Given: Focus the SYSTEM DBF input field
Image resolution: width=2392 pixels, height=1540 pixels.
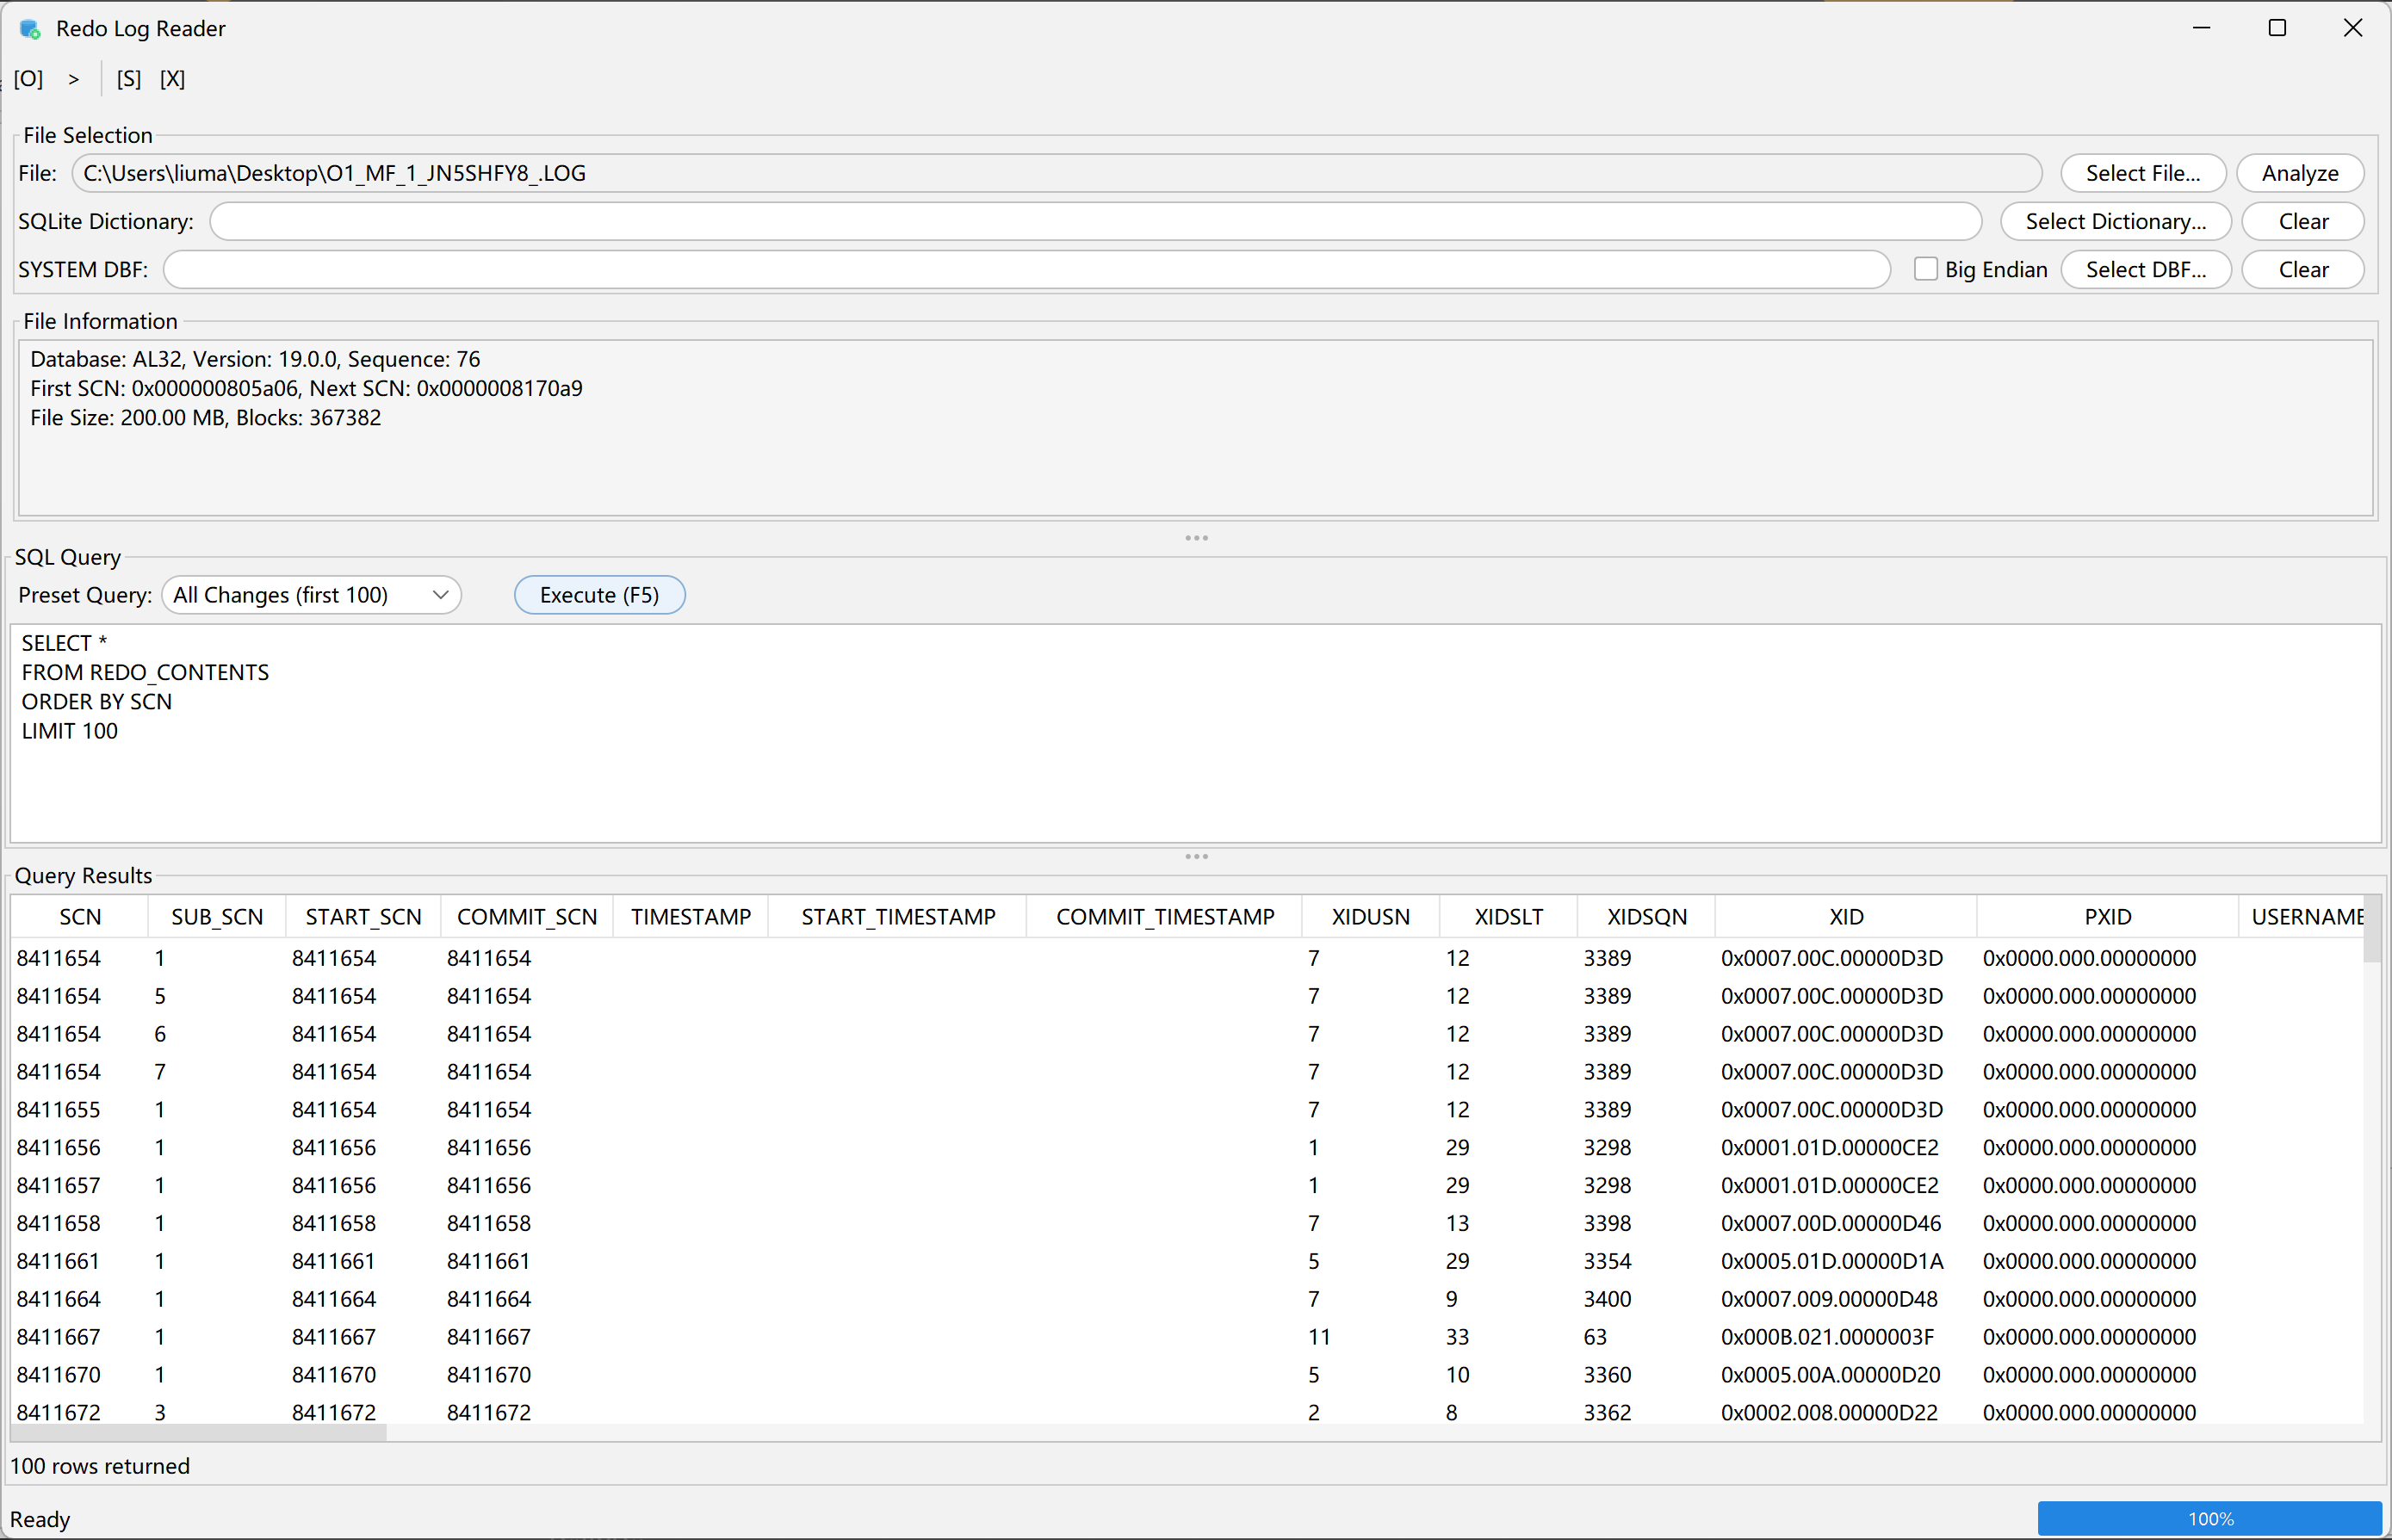Looking at the screenshot, I should coord(1026,269).
